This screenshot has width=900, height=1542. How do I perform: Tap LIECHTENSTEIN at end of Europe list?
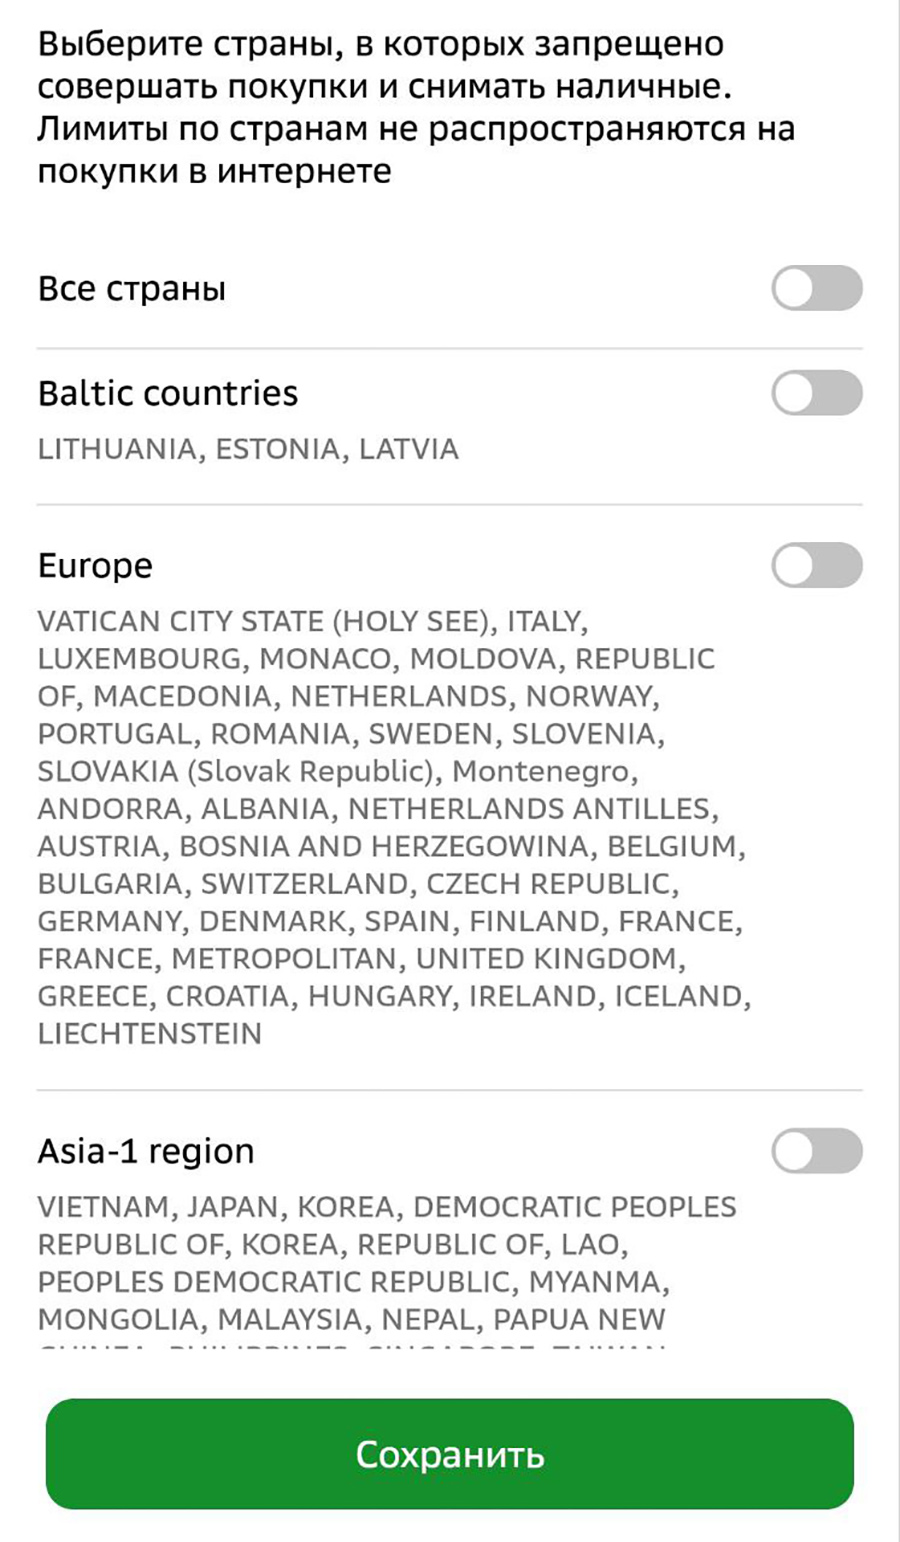pos(150,1034)
